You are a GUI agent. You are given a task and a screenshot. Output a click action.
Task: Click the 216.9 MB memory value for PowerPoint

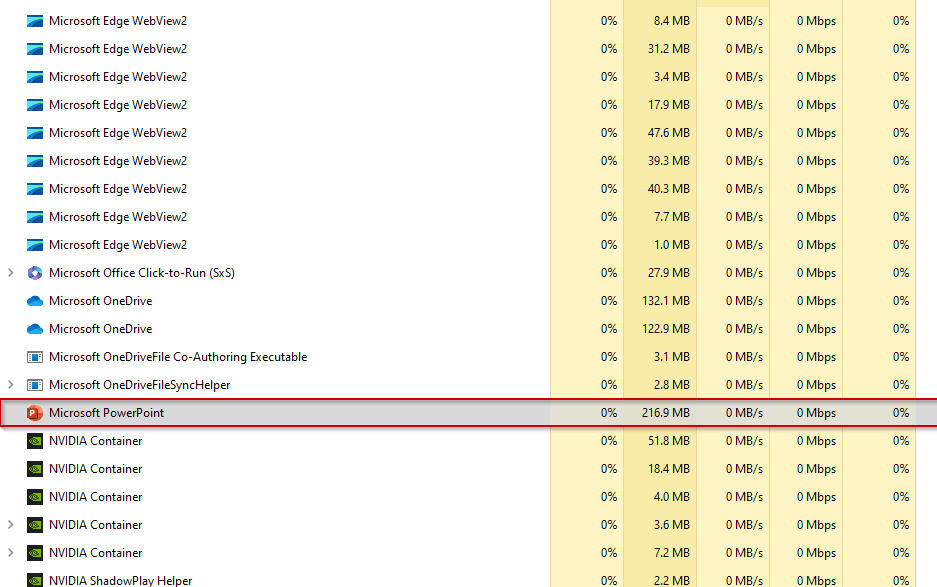pyautogui.click(x=666, y=413)
